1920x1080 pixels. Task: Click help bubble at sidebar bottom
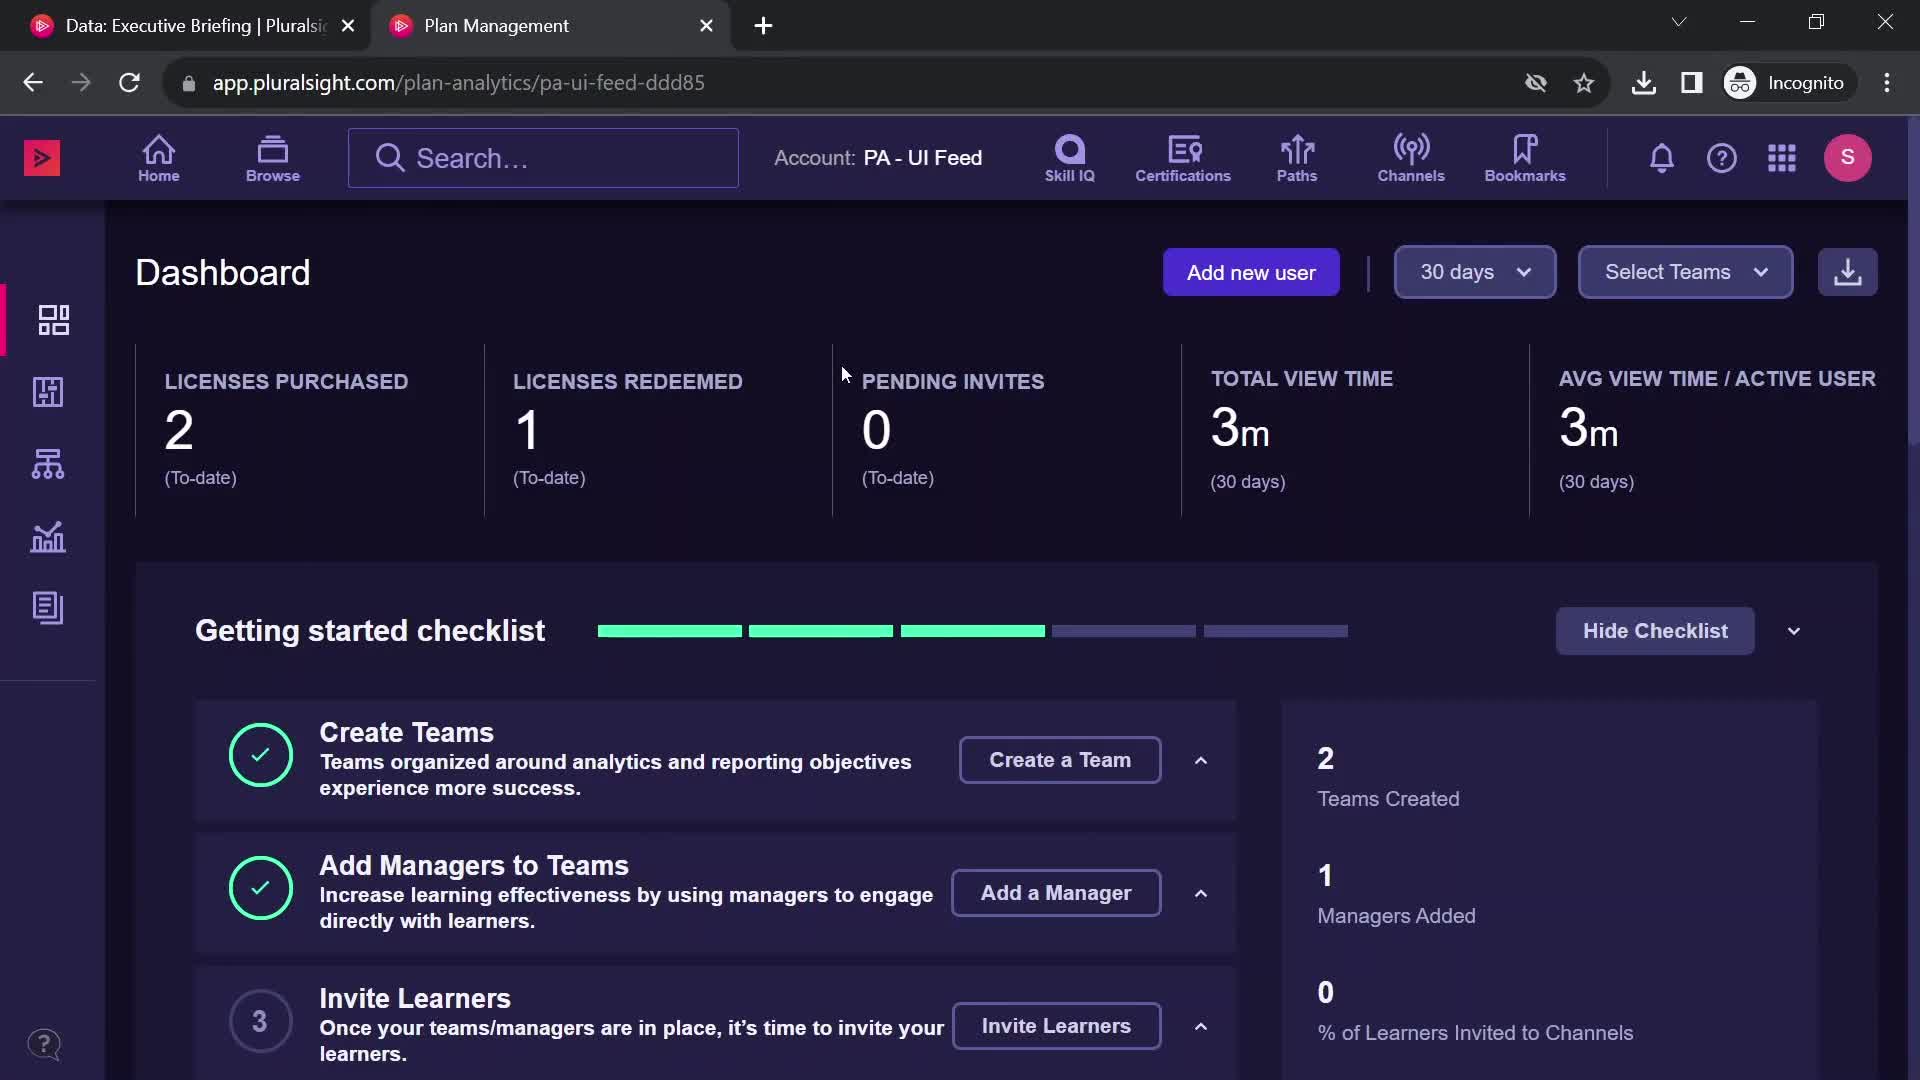click(44, 1045)
